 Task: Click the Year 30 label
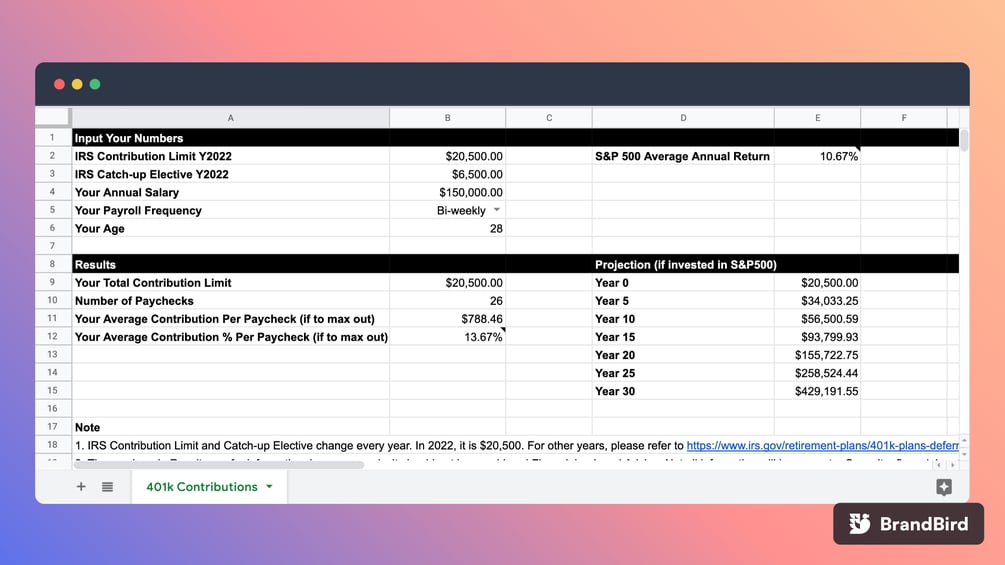coord(615,391)
